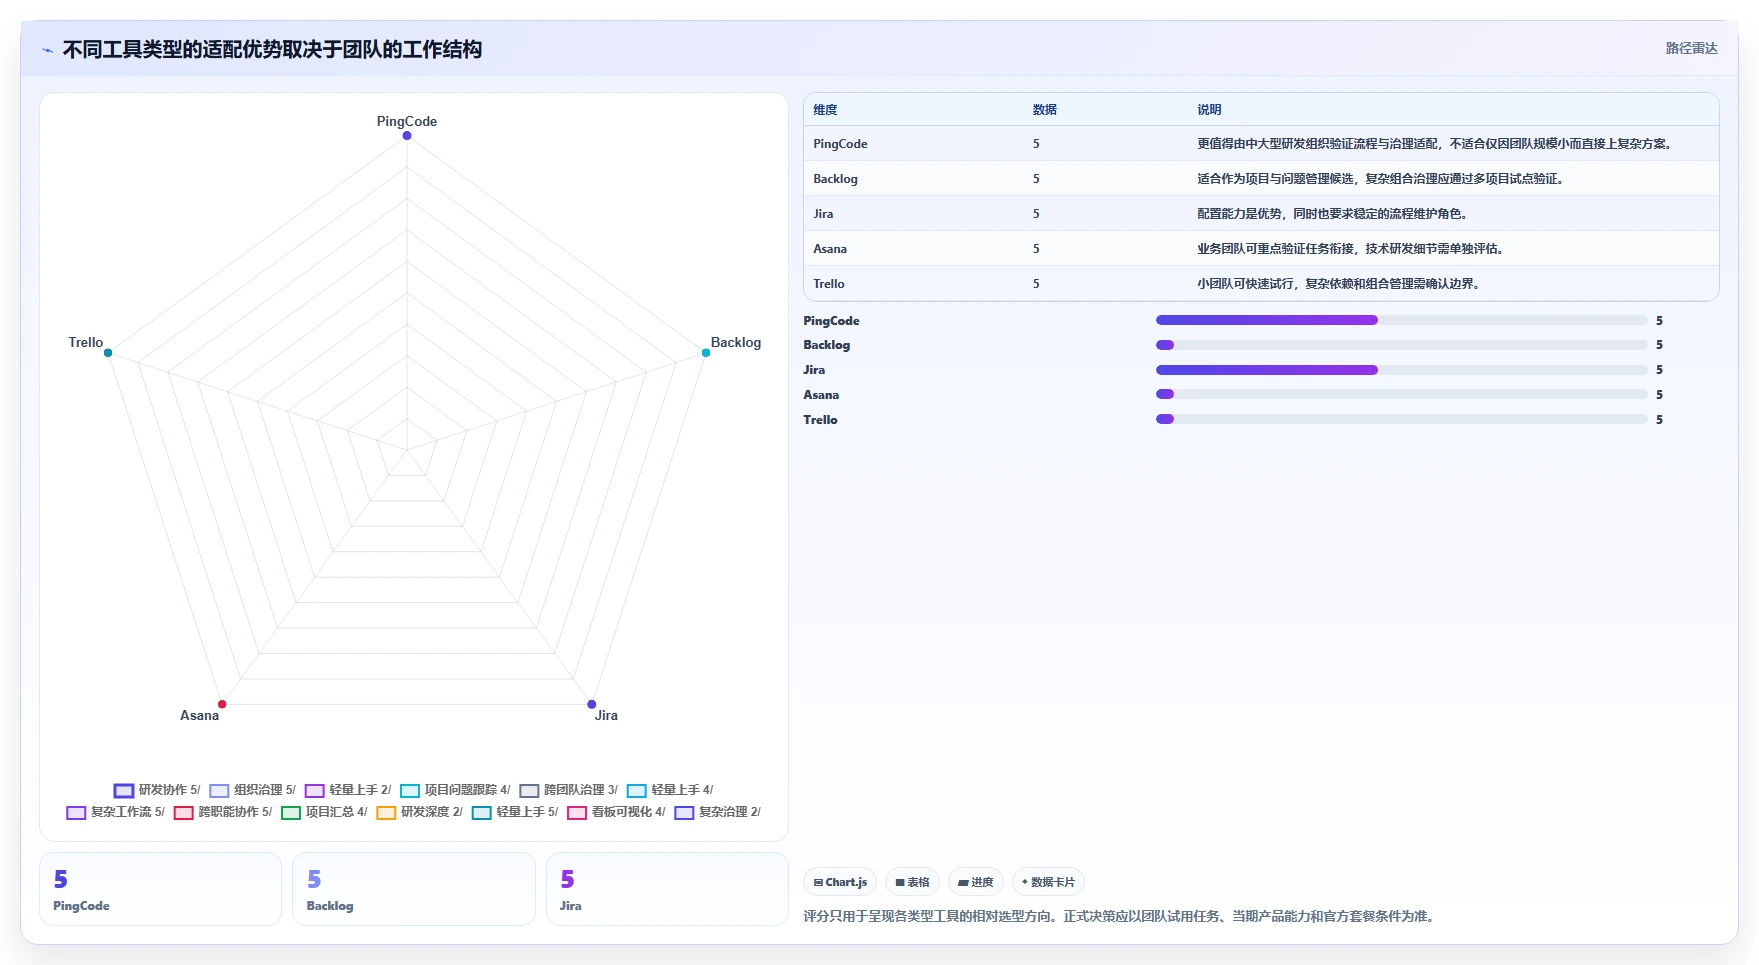Click the 维度 column header
The image size is (1759, 965).
pos(825,110)
